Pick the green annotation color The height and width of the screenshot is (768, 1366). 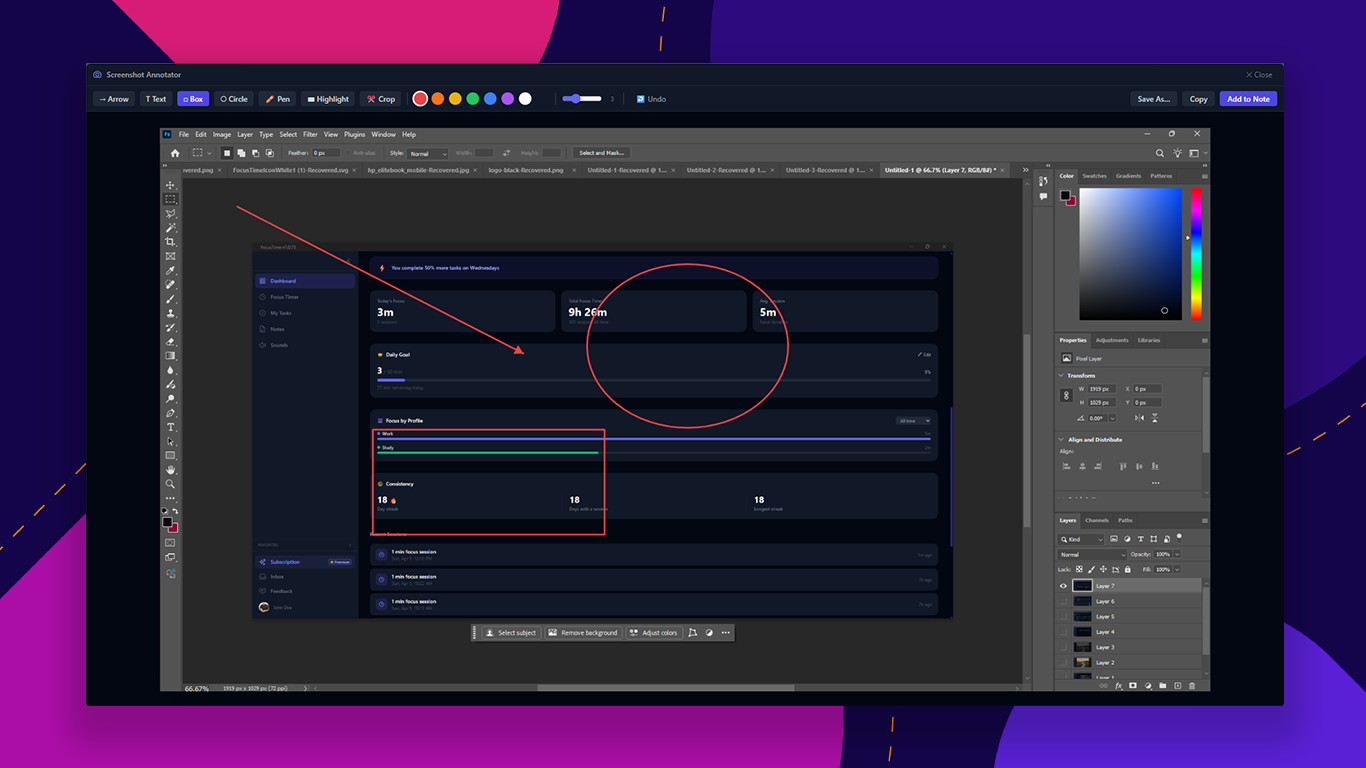473,99
